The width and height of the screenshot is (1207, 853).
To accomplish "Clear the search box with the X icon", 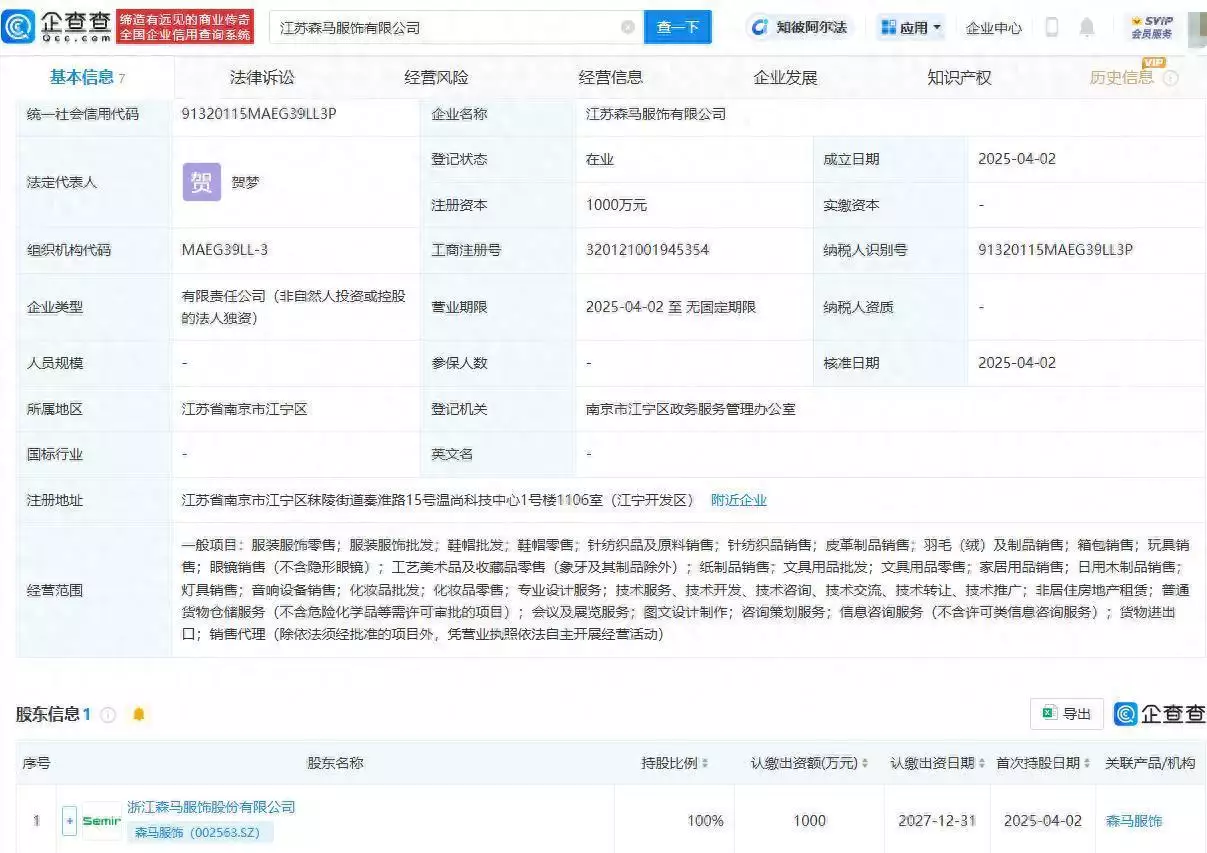I will (628, 28).
